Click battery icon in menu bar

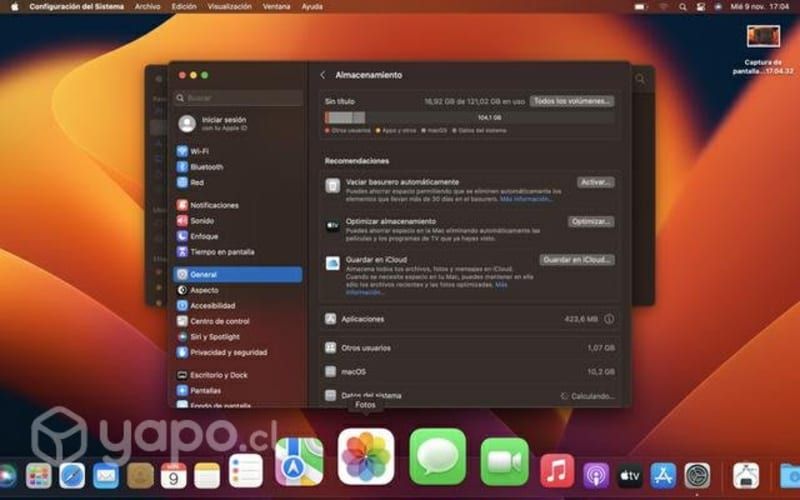tap(641, 7)
